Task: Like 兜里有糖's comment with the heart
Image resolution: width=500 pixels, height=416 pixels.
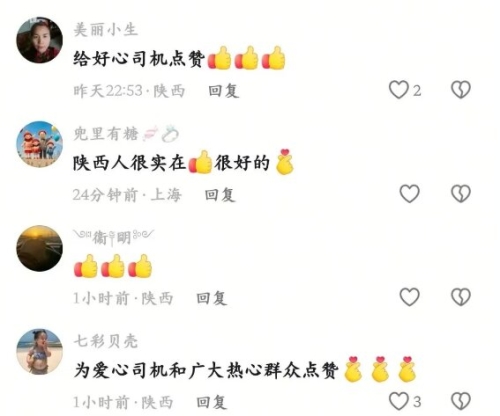Action: [x=409, y=194]
